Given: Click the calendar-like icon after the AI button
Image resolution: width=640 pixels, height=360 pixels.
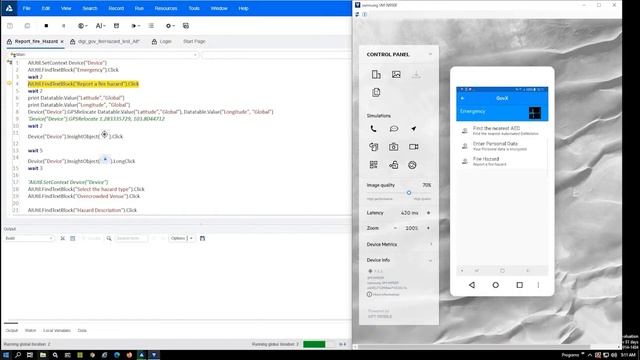Looking at the screenshot, I should [116, 26].
